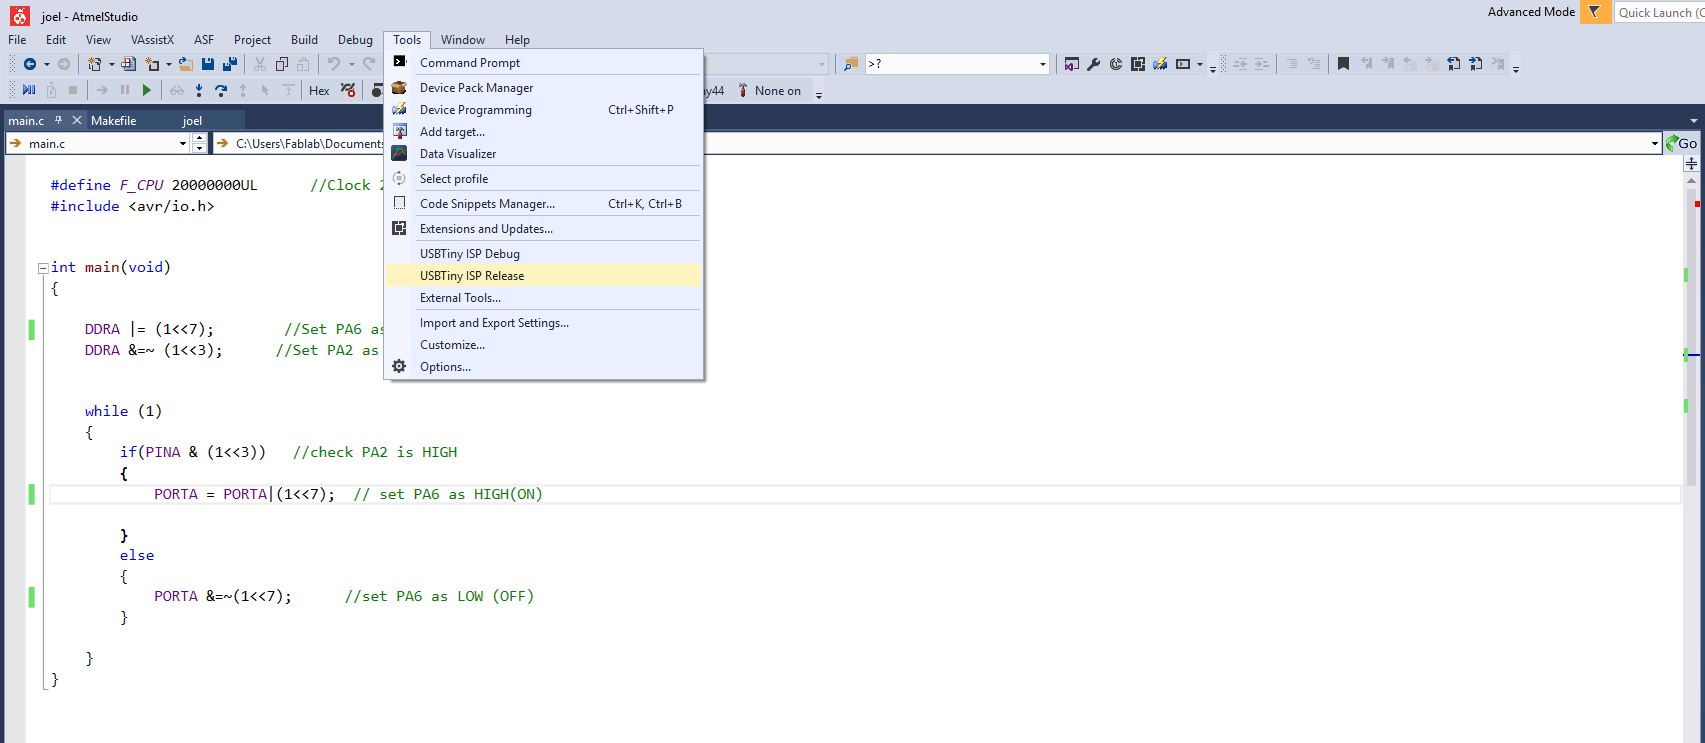This screenshot has height=743, width=1705.
Task: Open the New Project dropdown arrow
Action: [x=111, y=64]
